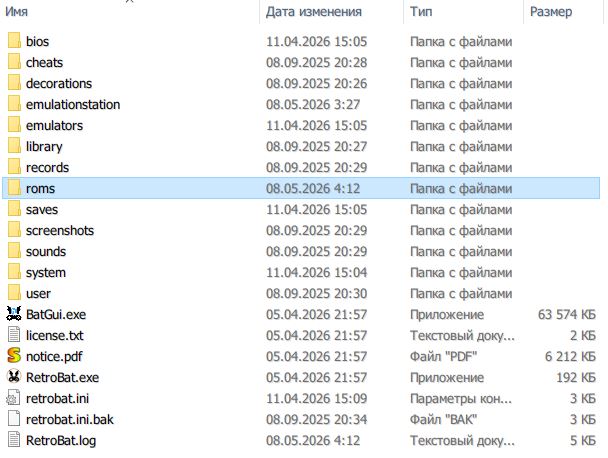
Task: Click the retrobat.ini gear file icon
Action: (14, 398)
